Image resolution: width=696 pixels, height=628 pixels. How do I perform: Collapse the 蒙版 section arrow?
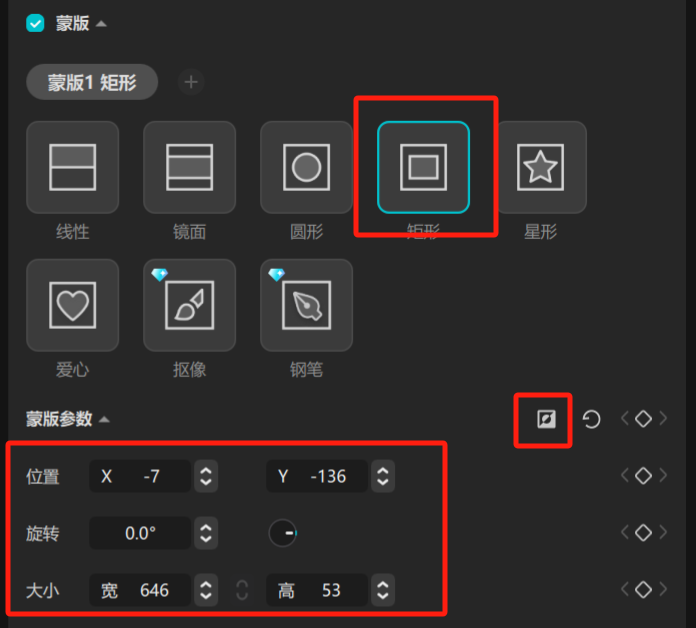click(101, 24)
